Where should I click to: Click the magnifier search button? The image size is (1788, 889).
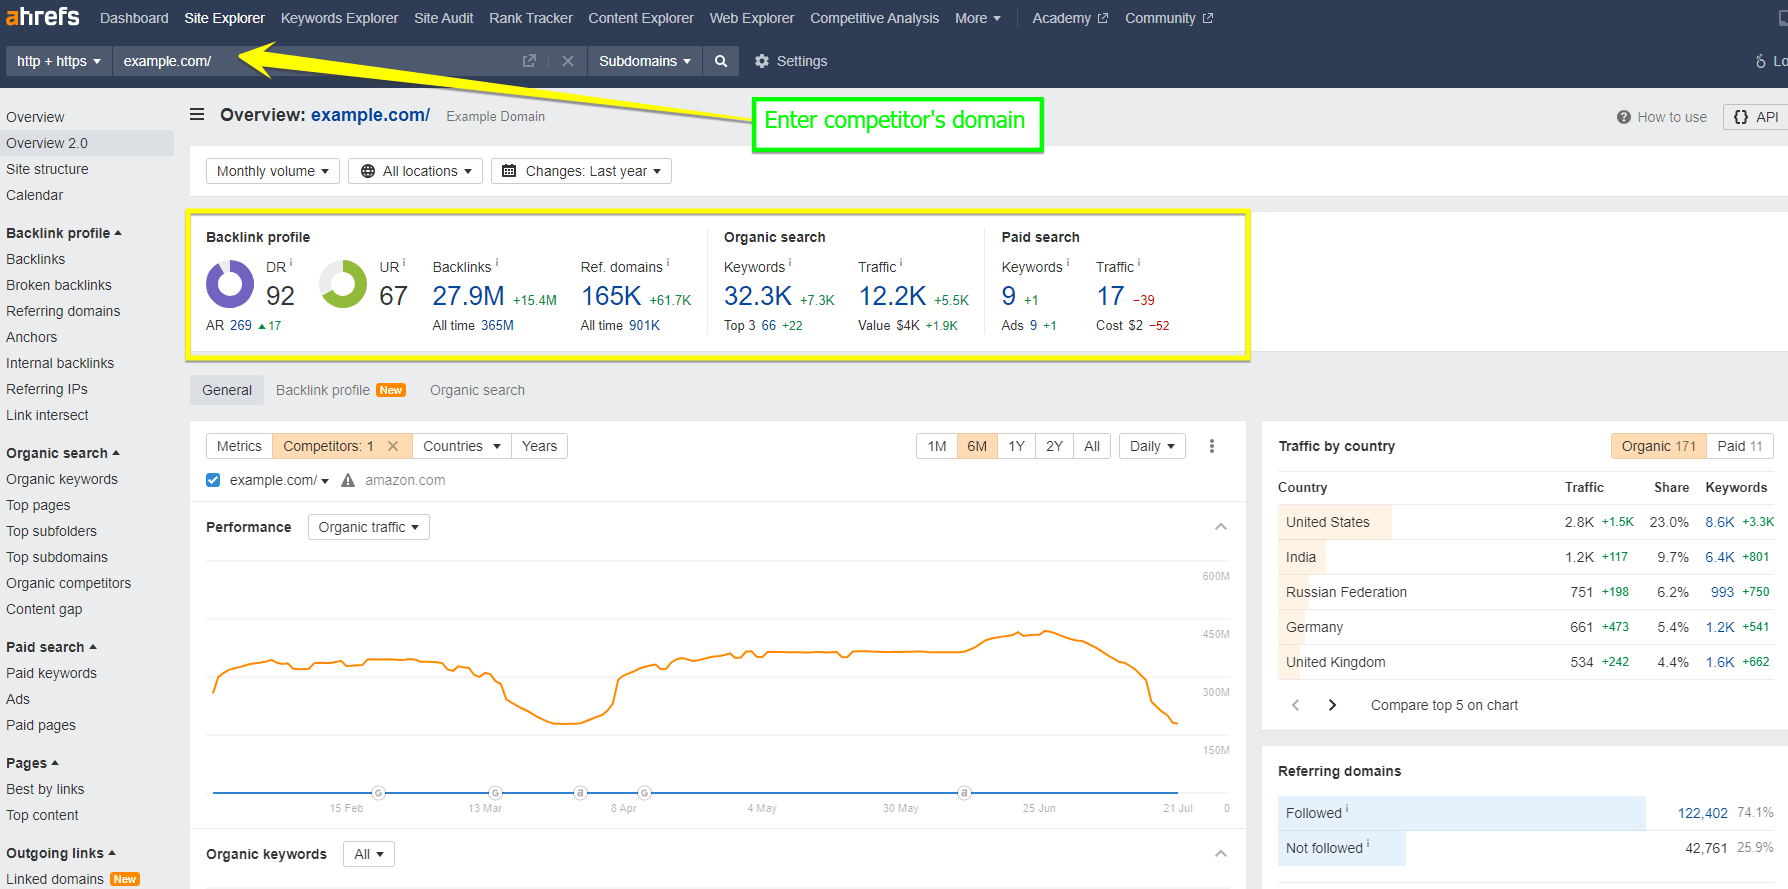721,61
